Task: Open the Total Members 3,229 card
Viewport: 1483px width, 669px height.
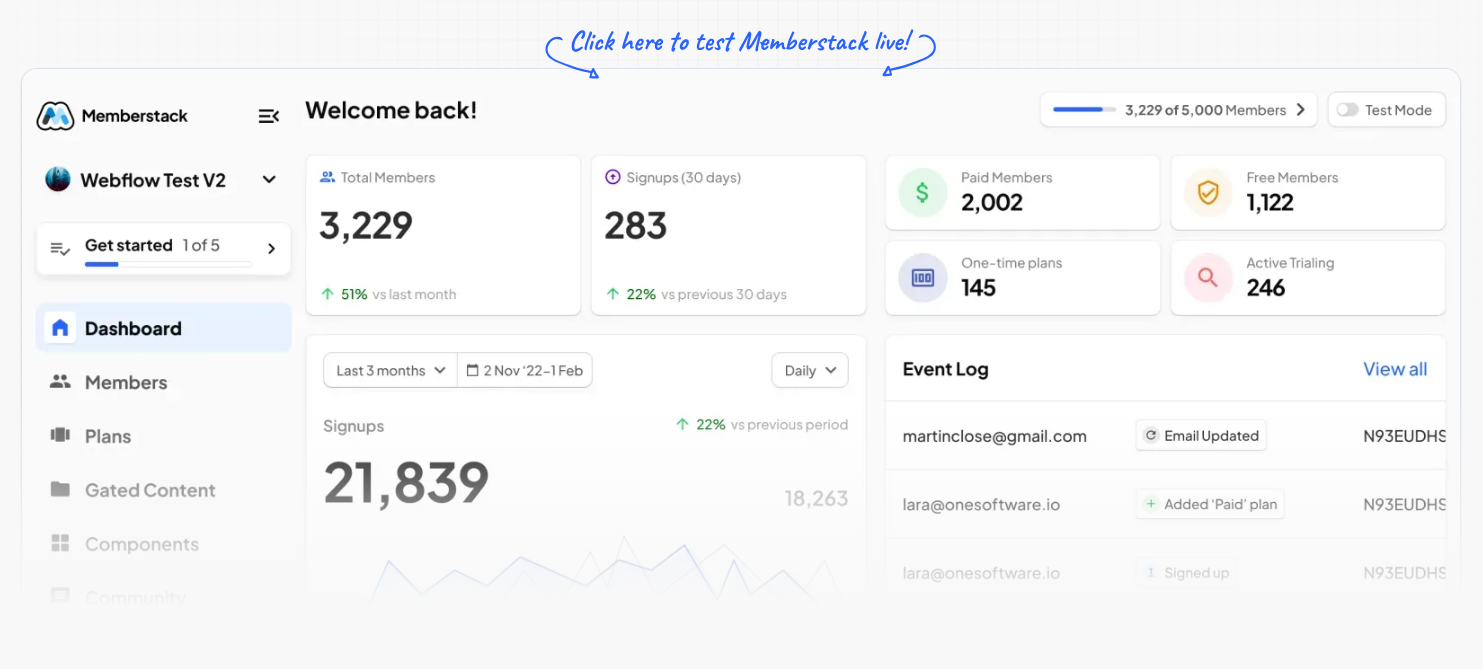Action: click(443, 235)
